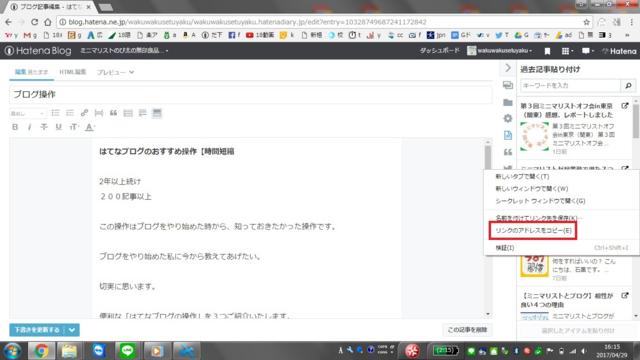Select the yellow 767 article thumbnail
640x360 pixels.
[534, 265]
